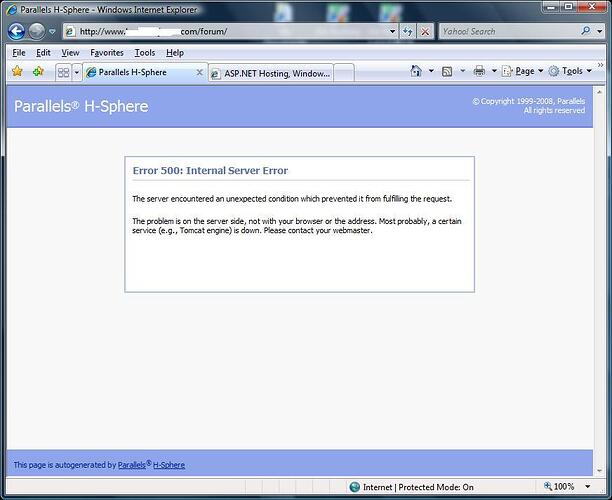Open Favorites Center star icon
The width and height of the screenshot is (612, 500).
pyautogui.click(x=17, y=71)
